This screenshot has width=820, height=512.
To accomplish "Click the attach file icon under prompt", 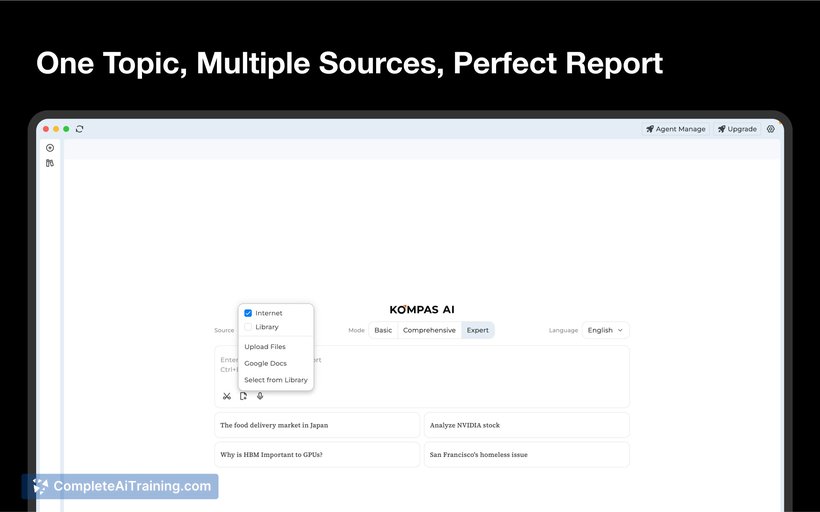I will coord(244,396).
